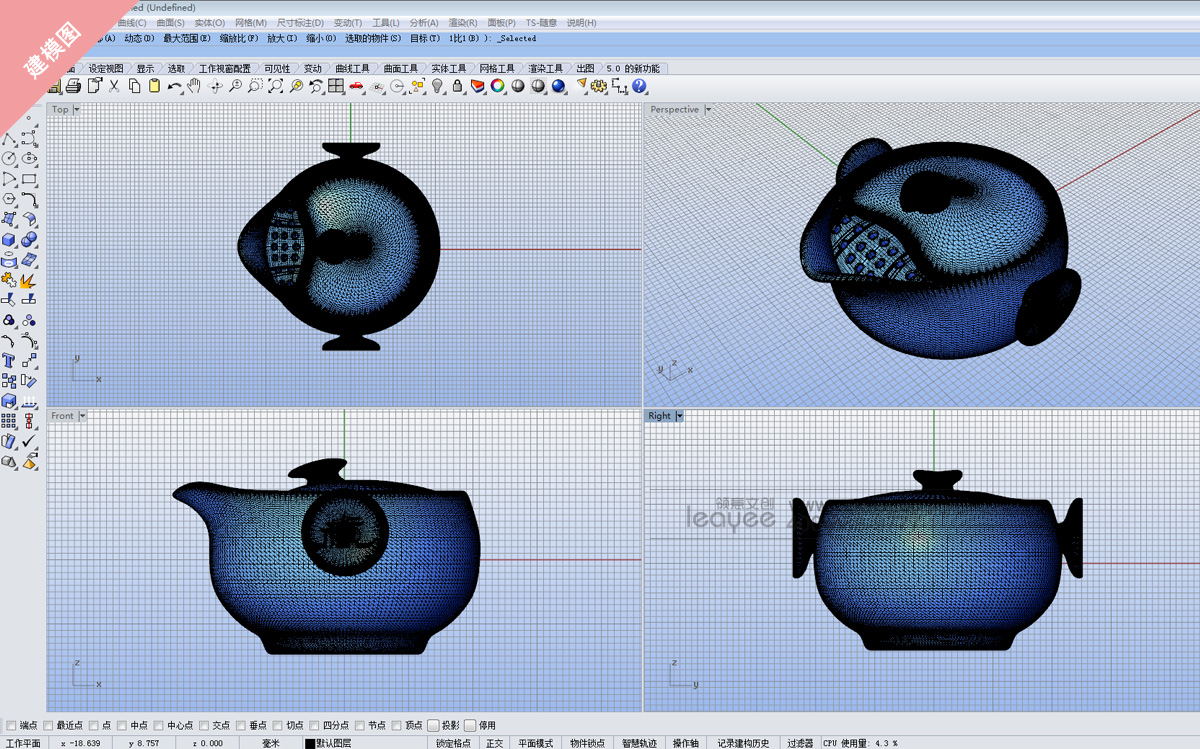The width and height of the screenshot is (1200, 749).
Task: Toggle 正交 mode in status bar
Action: click(494, 743)
